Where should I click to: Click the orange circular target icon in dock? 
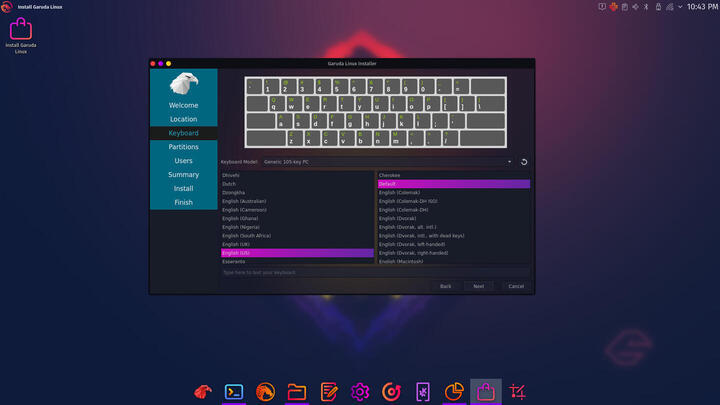click(x=391, y=392)
